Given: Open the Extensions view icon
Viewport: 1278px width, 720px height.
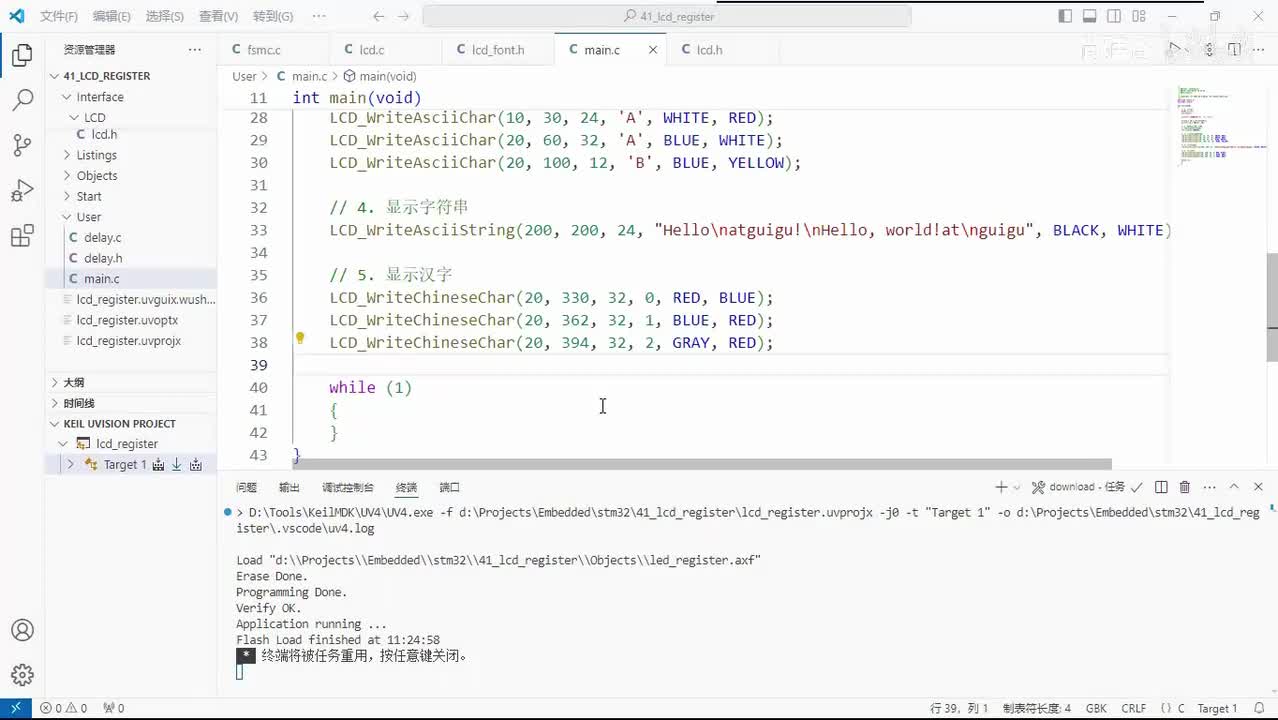Looking at the screenshot, I should 22,236.
